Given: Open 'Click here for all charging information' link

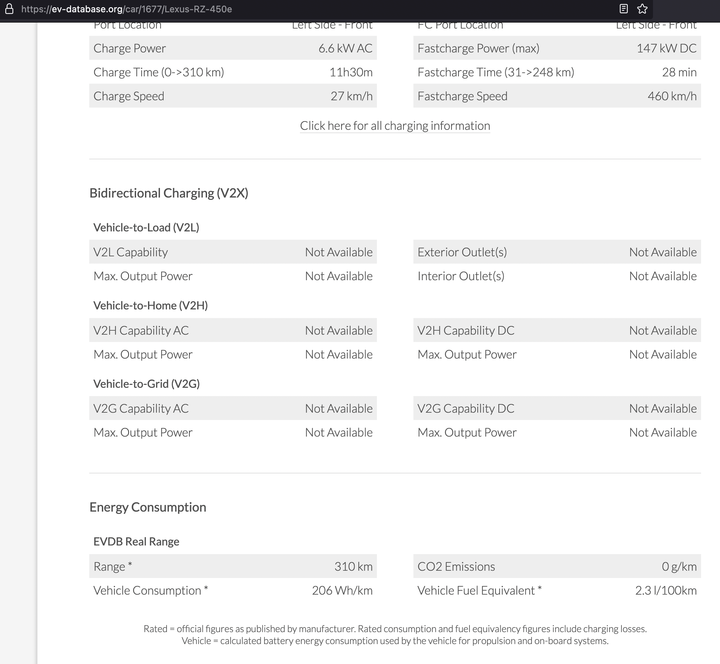Looking at the screenshot, I should (395, 126).
